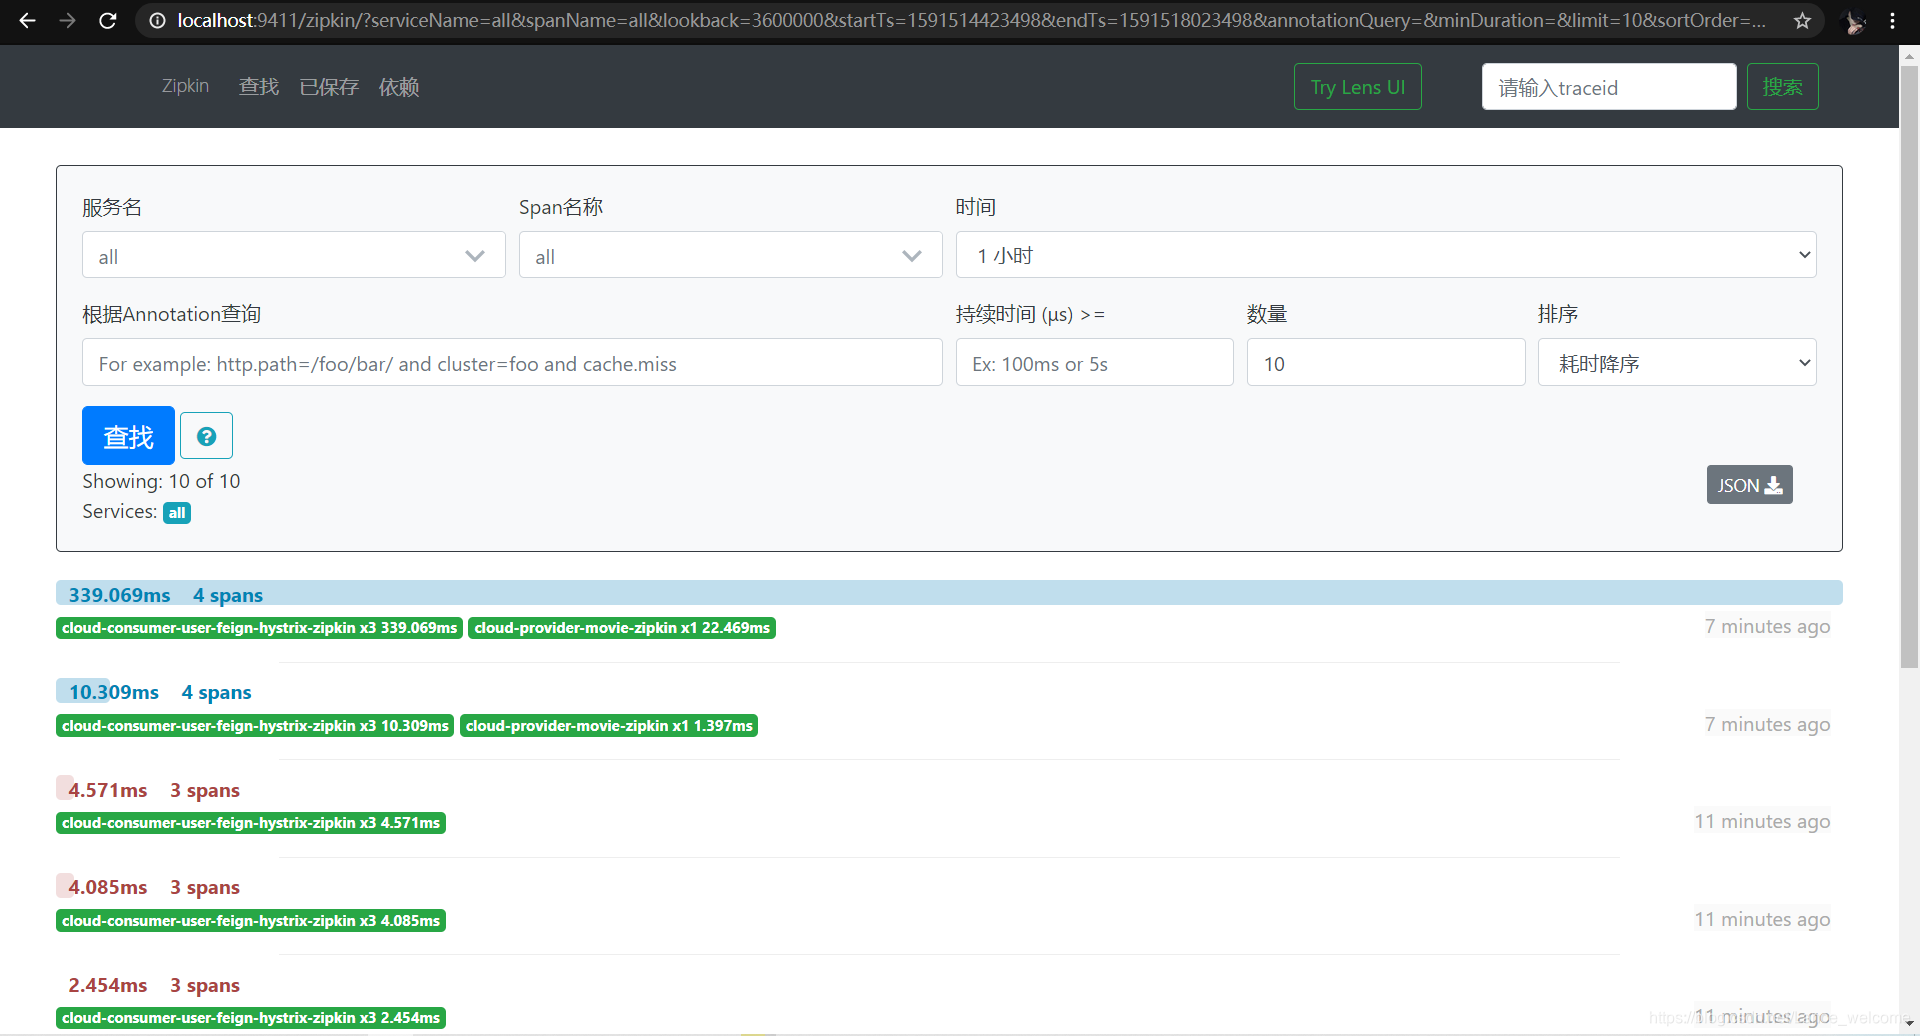Expand the 服务名 service dropdown

click(294, 255)
